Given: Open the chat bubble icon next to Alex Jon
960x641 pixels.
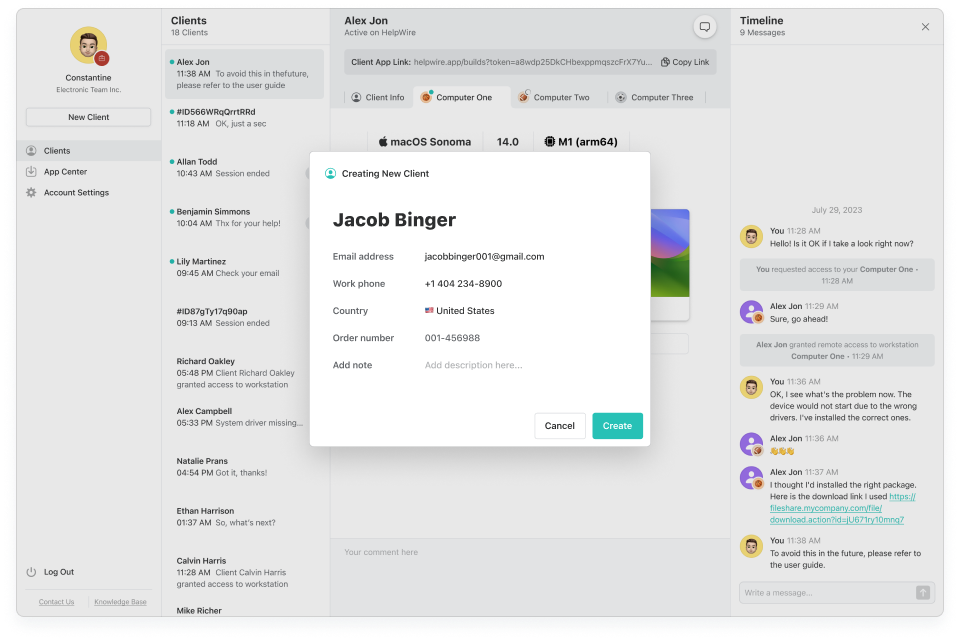Looking at the screenshot, I should coord(705,27).
